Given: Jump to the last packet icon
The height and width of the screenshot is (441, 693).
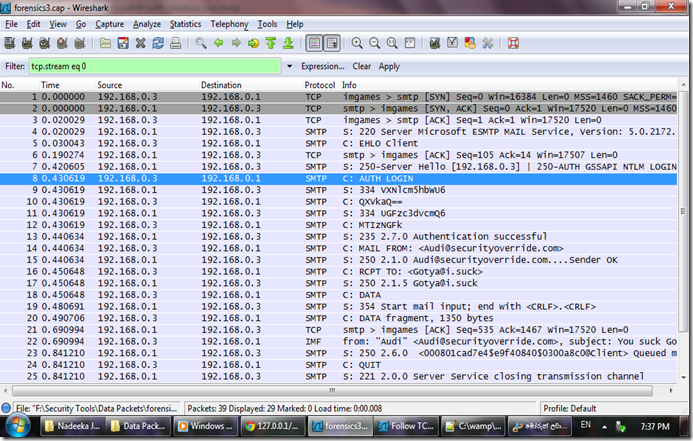Looking at the screenshot, I should [288, 43].
